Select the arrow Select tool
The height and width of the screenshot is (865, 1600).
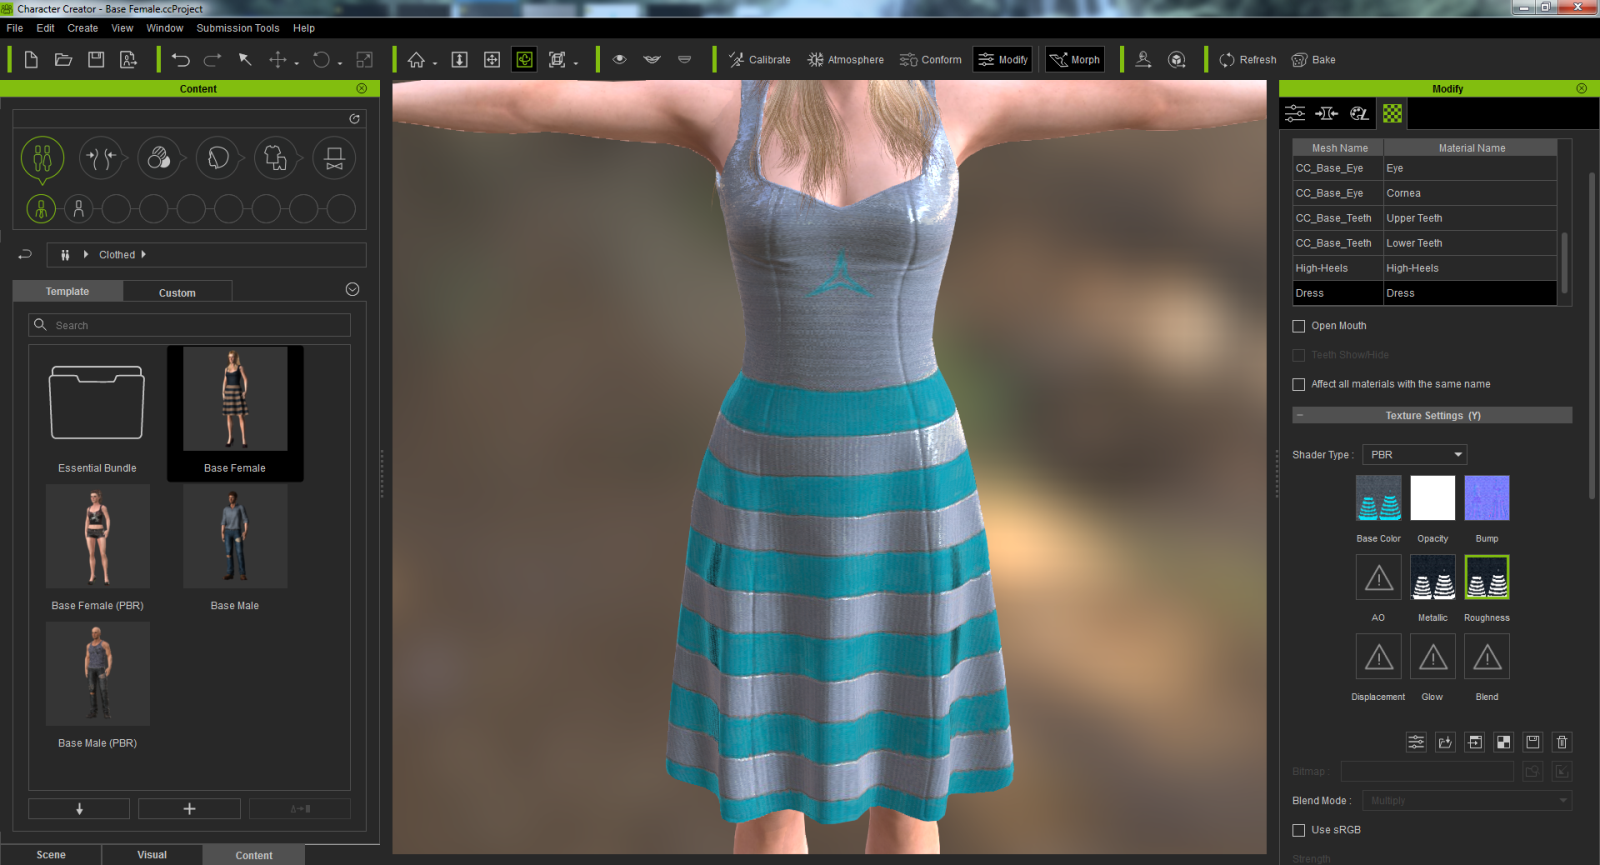[x=245, y=60]
